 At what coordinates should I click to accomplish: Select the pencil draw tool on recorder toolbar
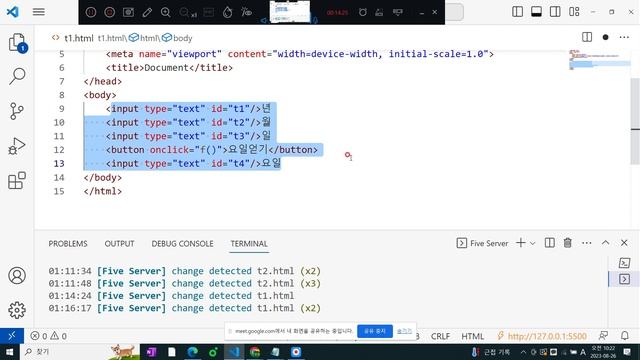147,12
